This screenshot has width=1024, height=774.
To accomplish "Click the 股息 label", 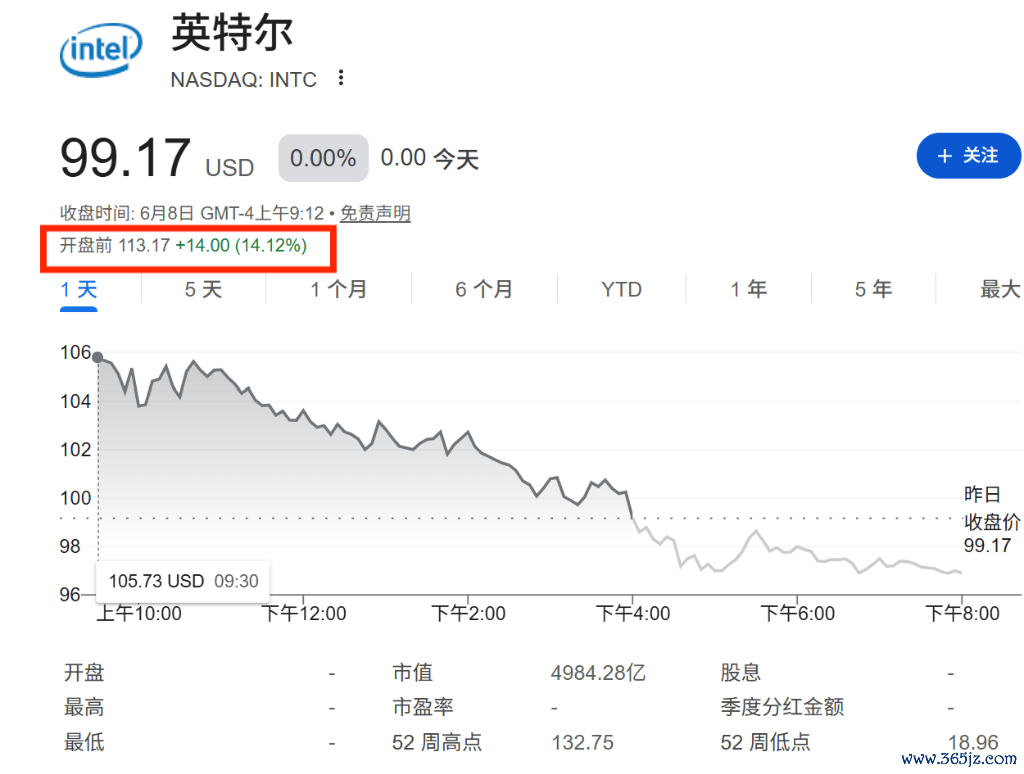I will [741, 673].
